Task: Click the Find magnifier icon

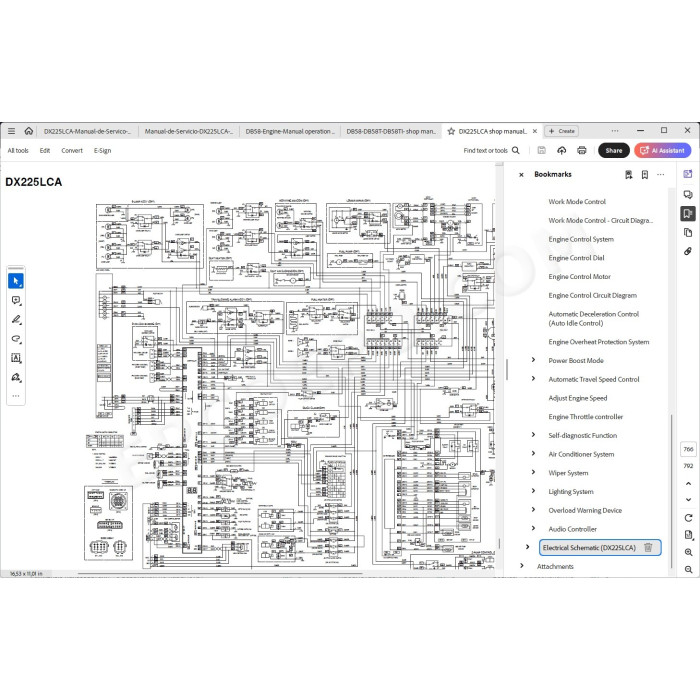Action: 516,150
